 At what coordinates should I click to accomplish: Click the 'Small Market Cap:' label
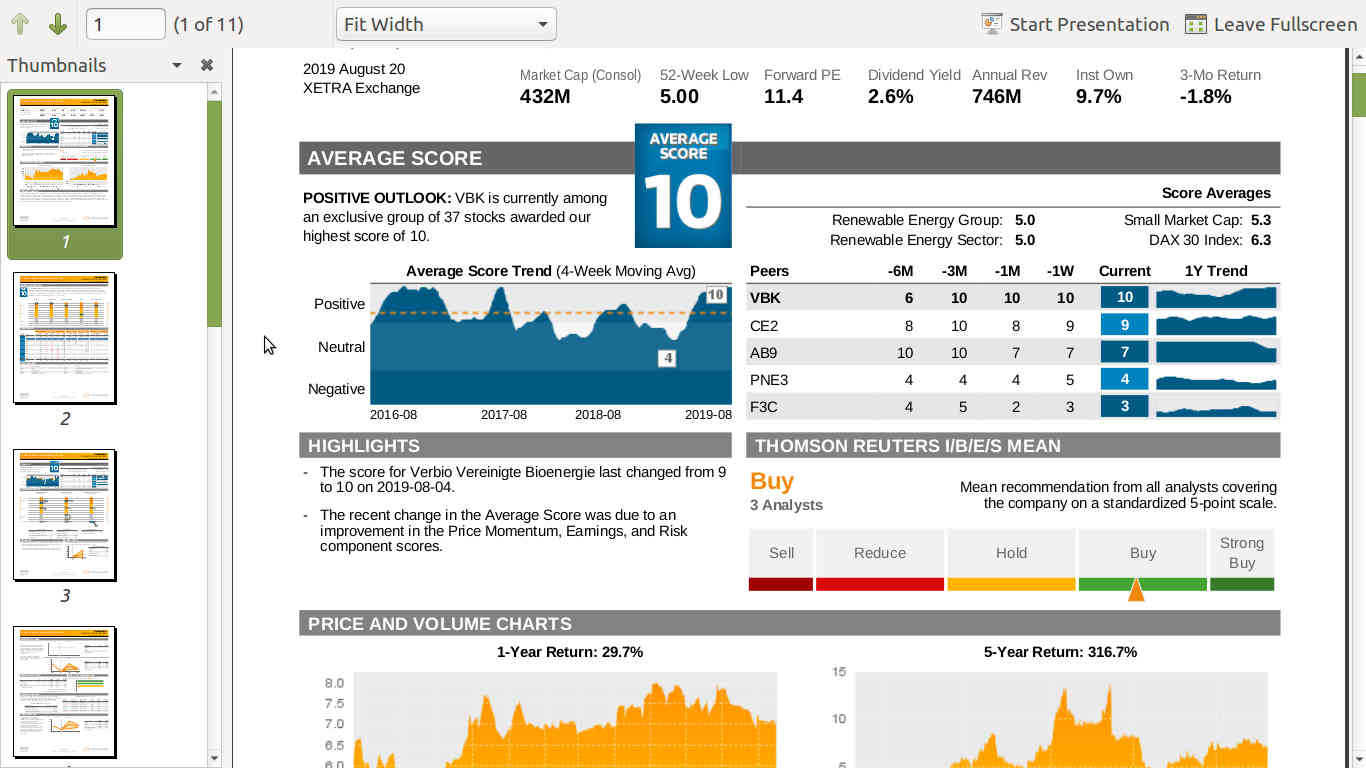pos(1183,220)
